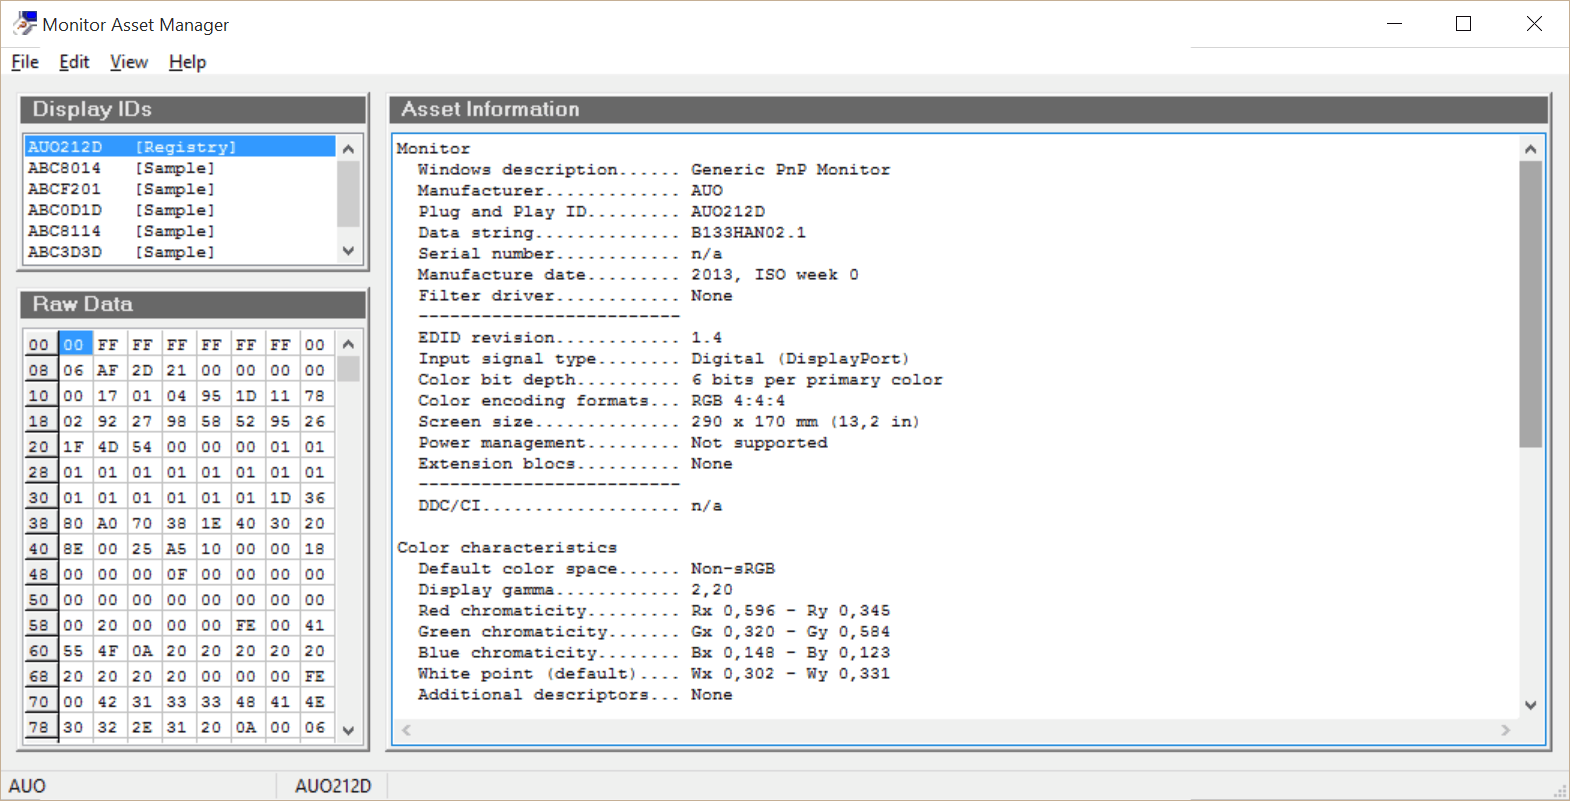This screenshot has width=1570, height=801.
Task: Select the 54 byte cell
Action: (x=143, y=447)
